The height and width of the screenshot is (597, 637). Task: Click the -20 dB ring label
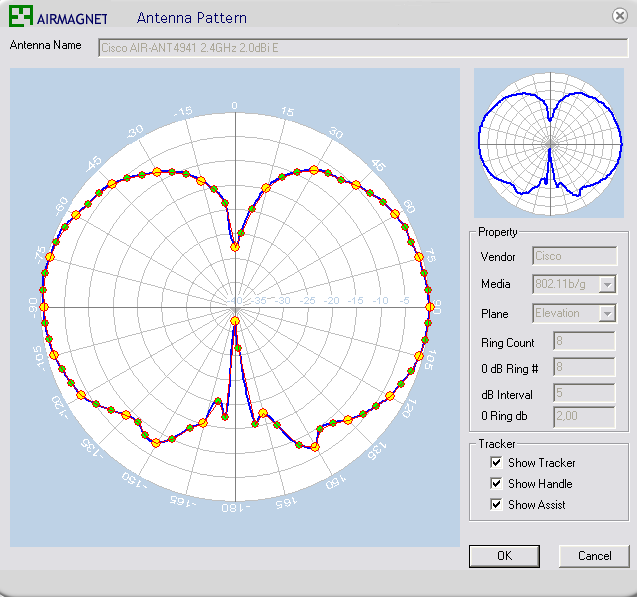[x=332, y=301]
